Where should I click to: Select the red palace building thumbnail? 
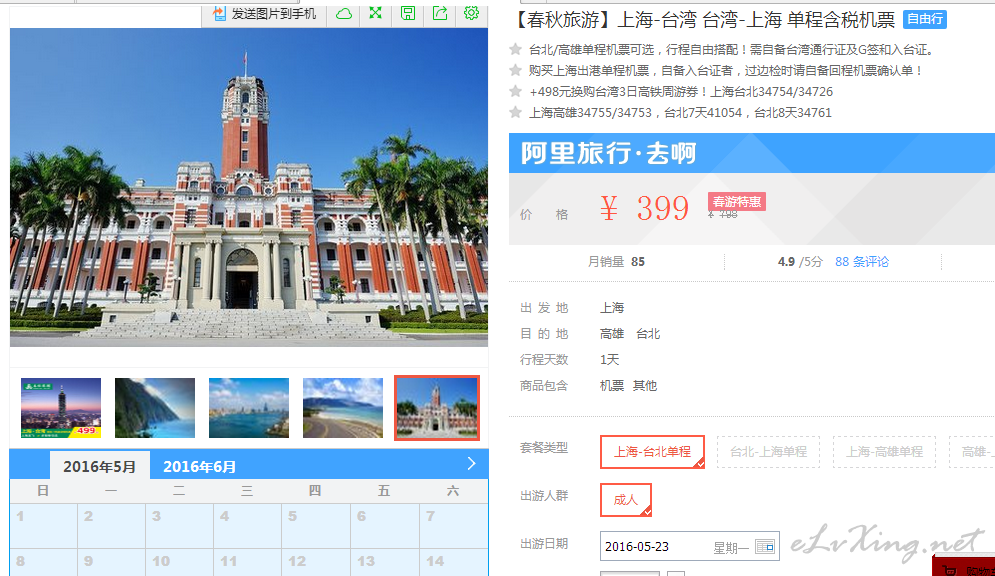click(x=437, y=408)
